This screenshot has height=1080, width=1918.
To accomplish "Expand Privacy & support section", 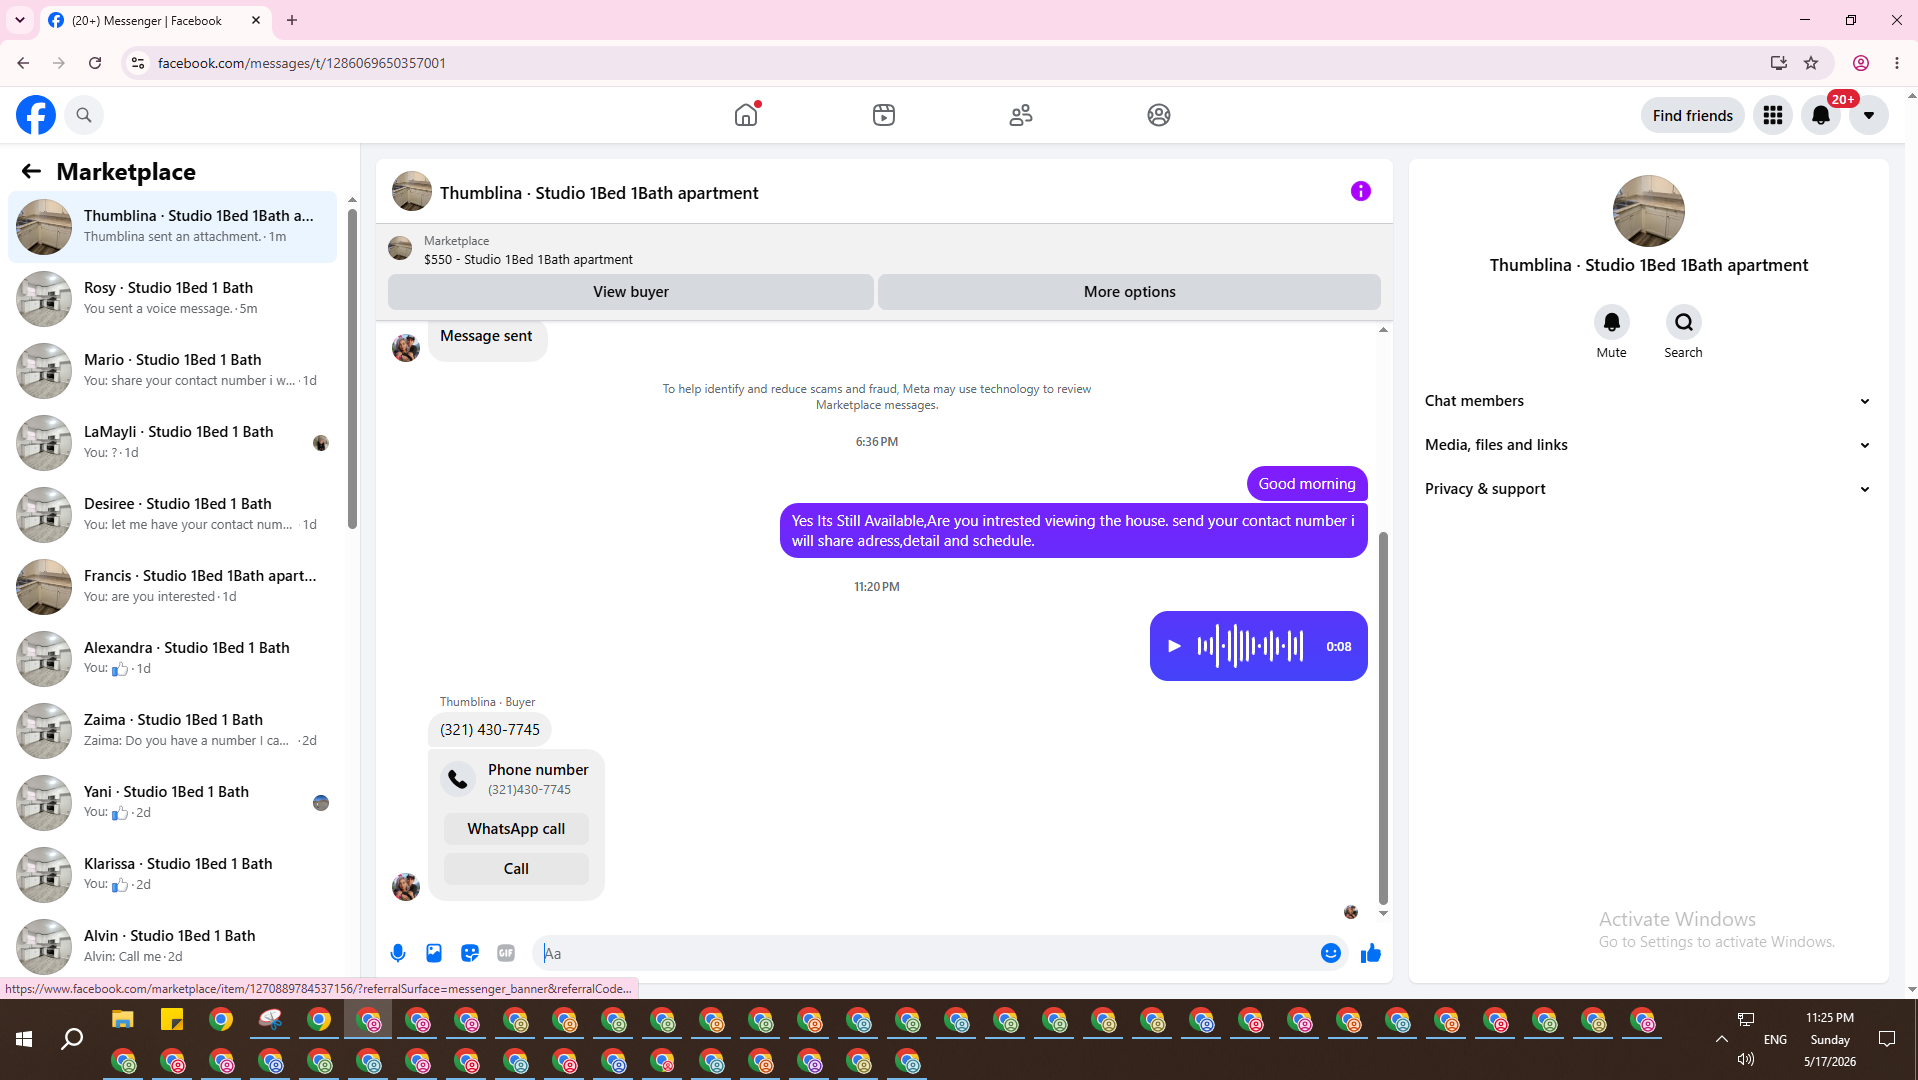I will [x=1648, y=489].
